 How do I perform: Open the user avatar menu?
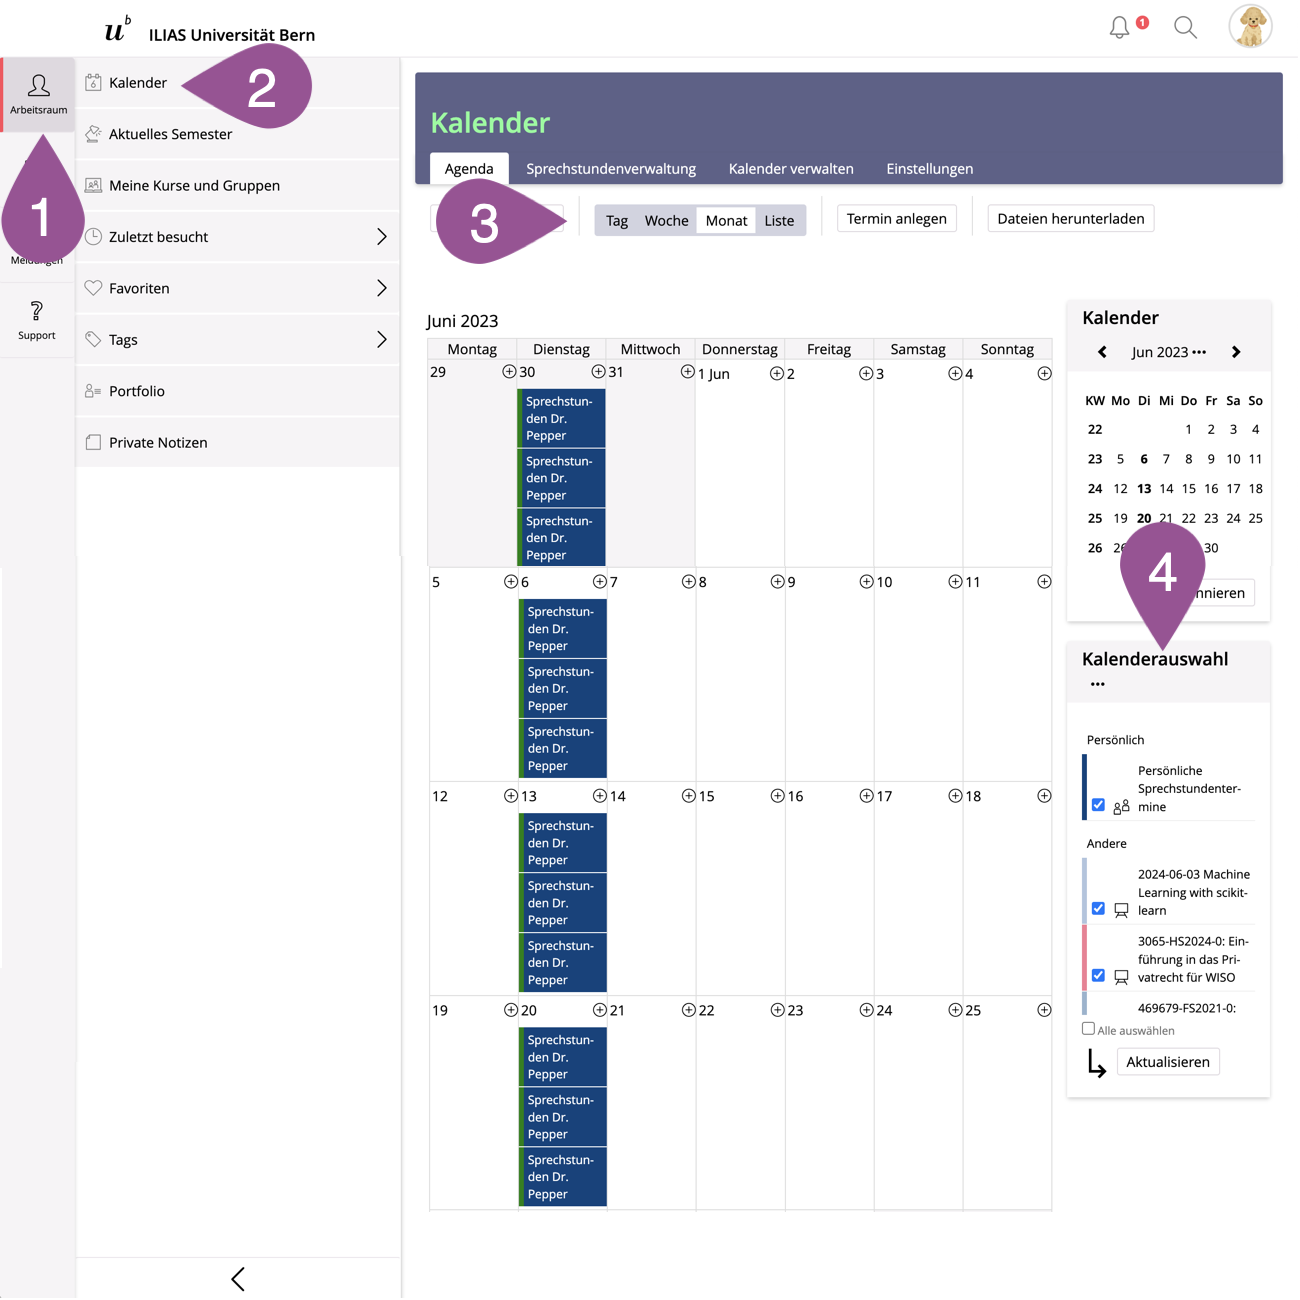tap(1250, 27)
